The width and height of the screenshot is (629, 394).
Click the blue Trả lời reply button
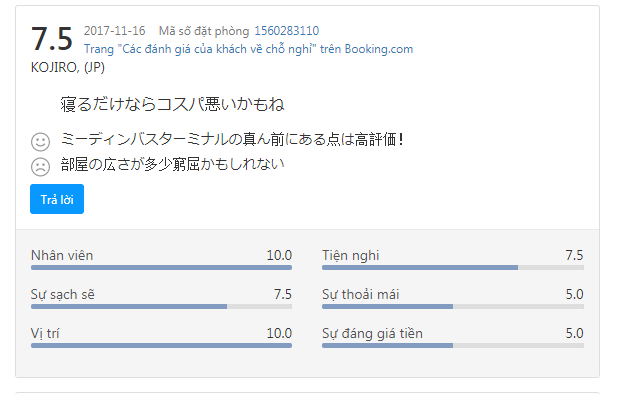57,199
